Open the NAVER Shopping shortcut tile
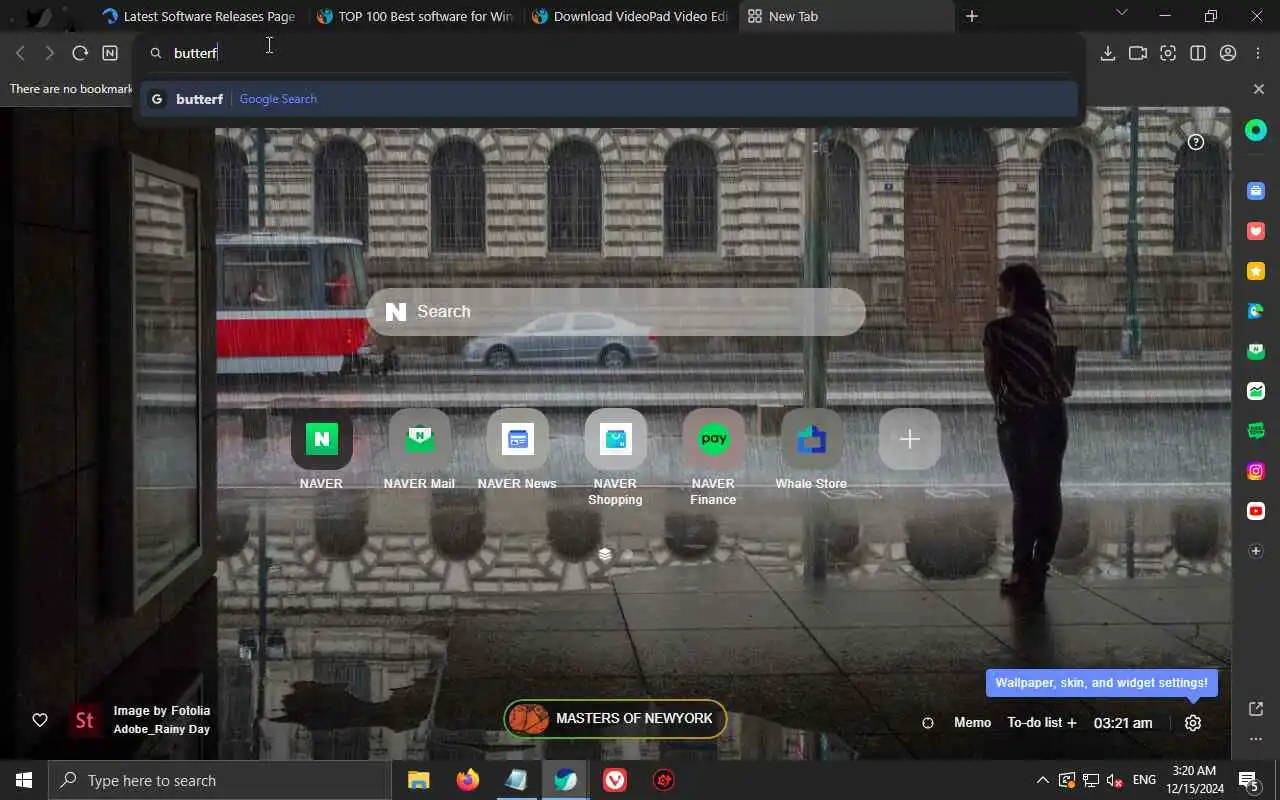 pyautogui.click(x=615, y=439)
